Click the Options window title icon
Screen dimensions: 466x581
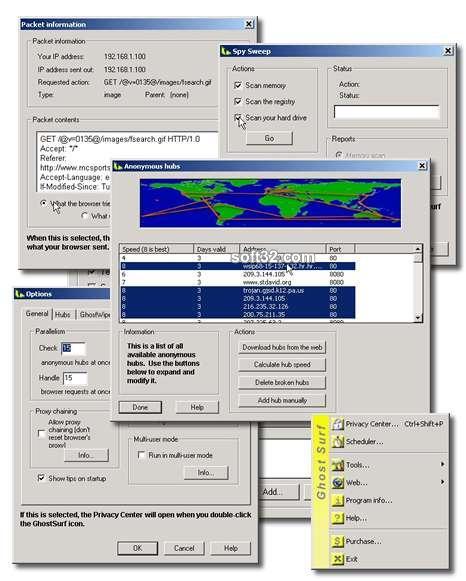(19, 294)
